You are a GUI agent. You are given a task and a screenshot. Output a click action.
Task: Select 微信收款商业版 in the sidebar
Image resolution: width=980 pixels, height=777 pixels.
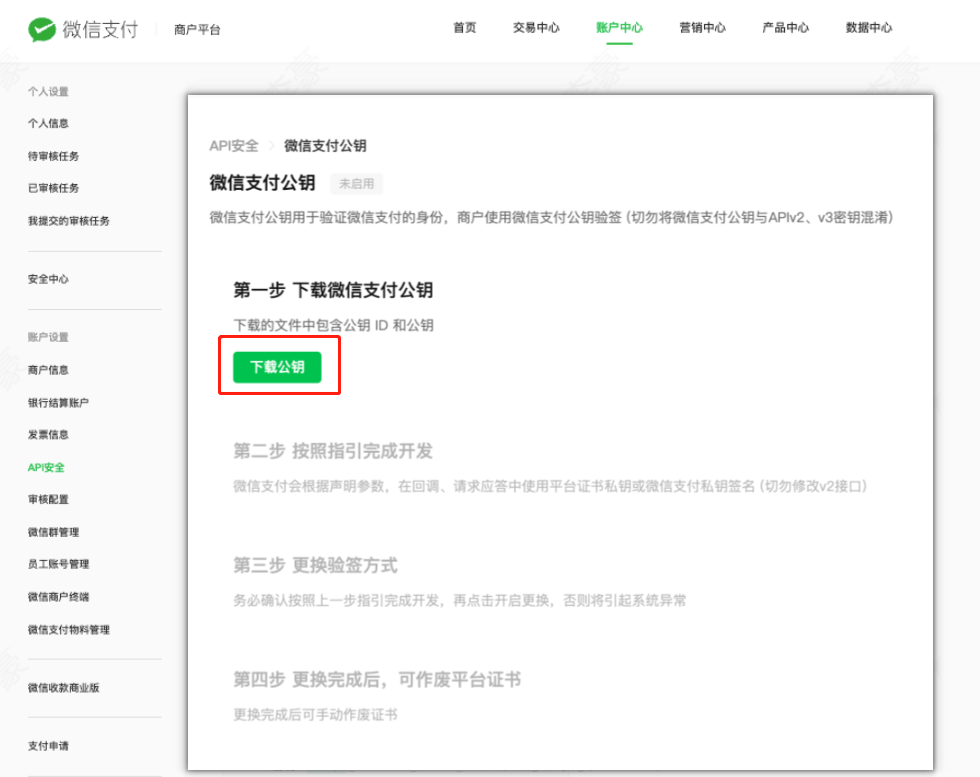(x=63, y=688)
